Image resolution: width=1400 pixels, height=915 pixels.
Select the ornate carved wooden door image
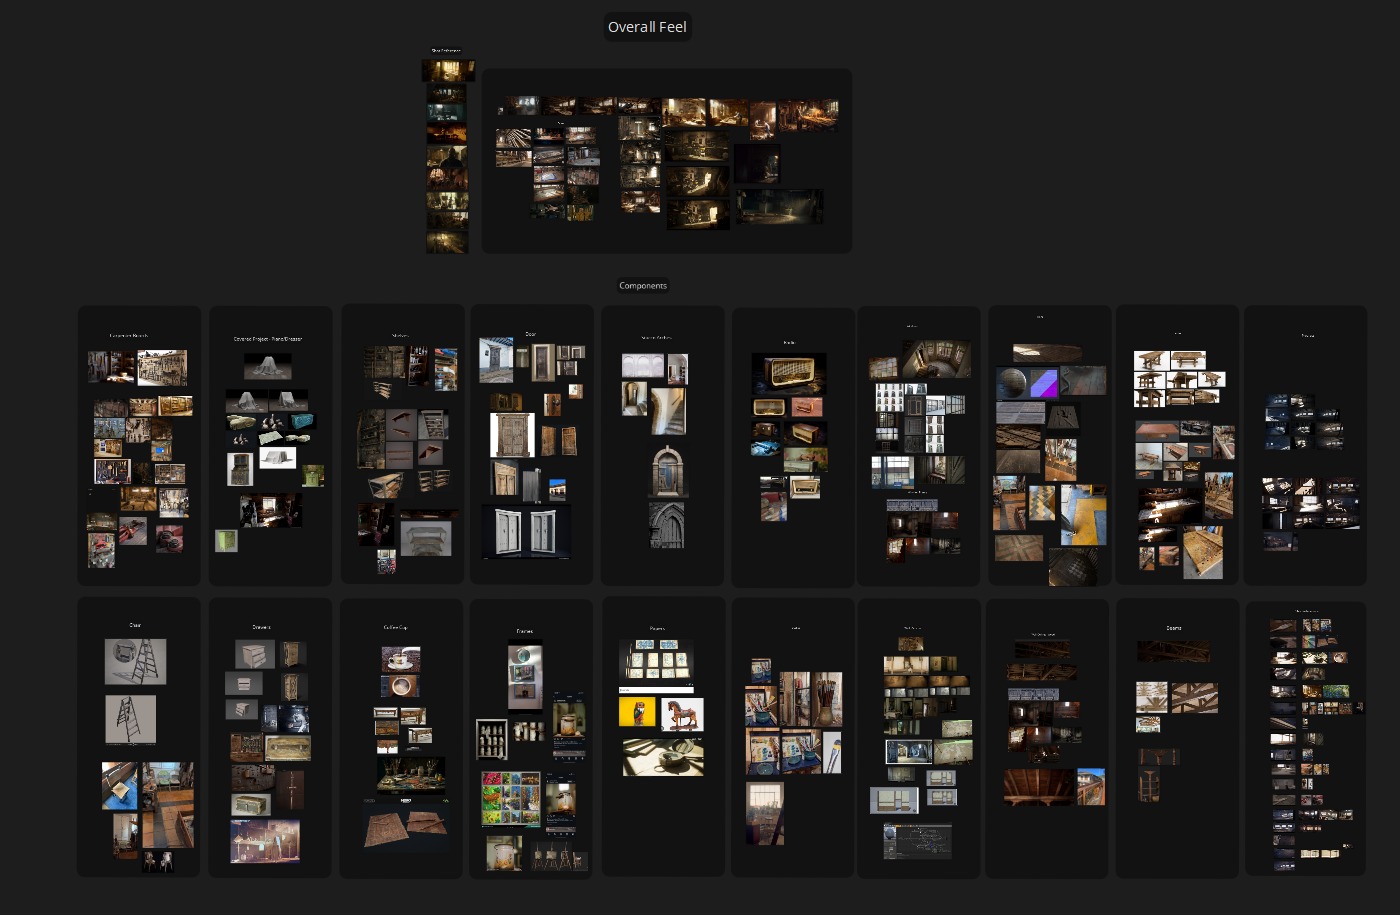513,436
